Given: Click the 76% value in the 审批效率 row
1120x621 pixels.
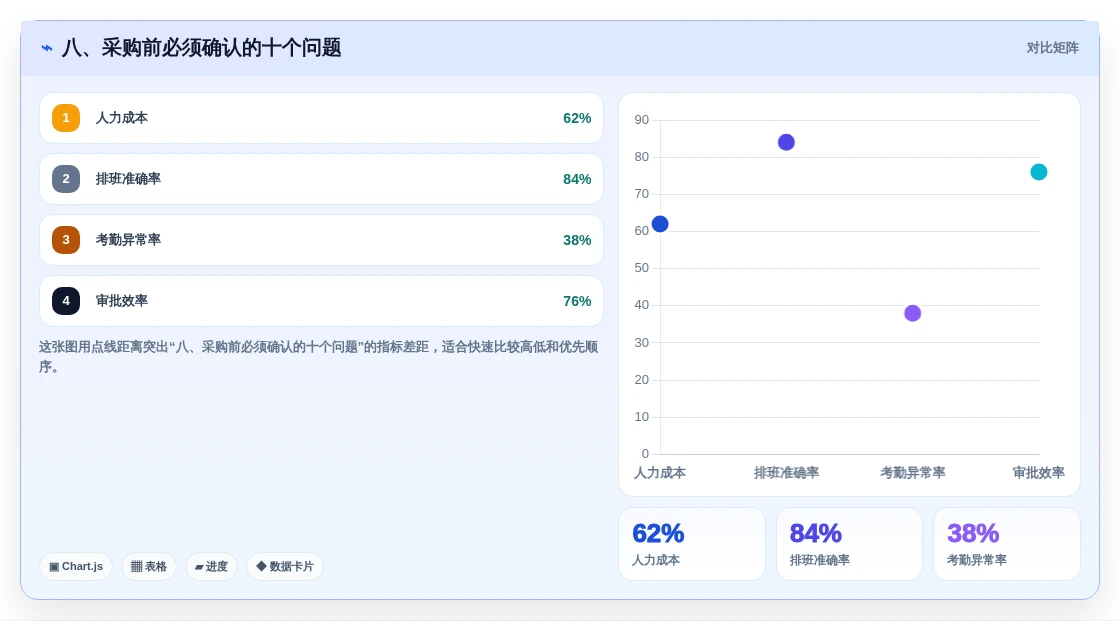Looking at the screenshot, I should click(x=577, y=301).
